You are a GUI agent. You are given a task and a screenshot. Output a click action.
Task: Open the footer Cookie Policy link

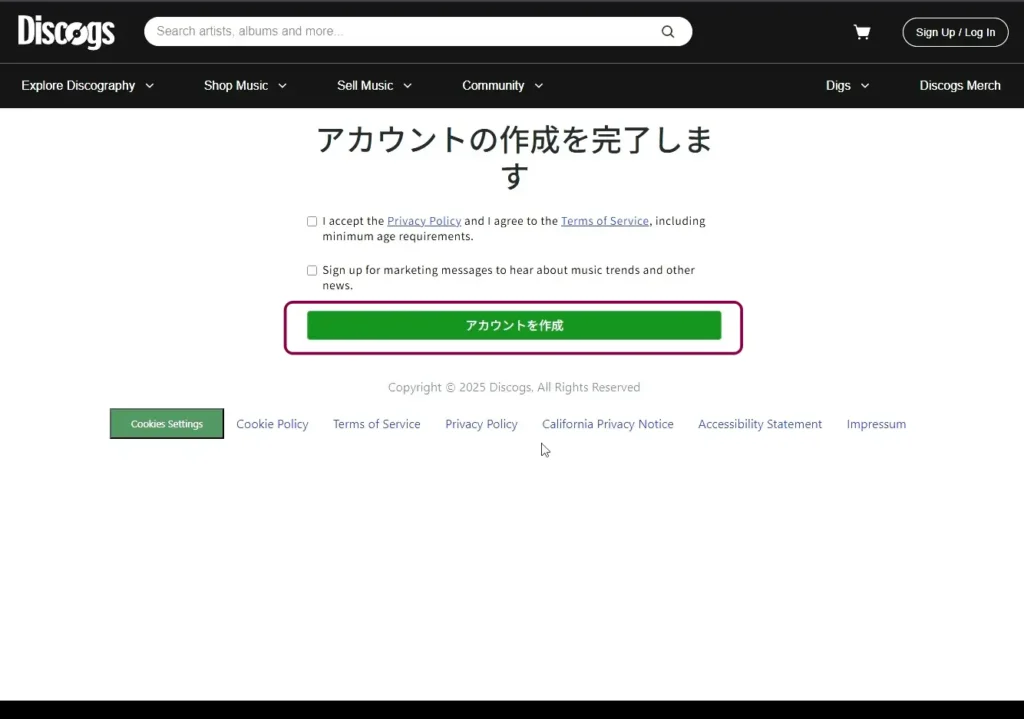272,424
